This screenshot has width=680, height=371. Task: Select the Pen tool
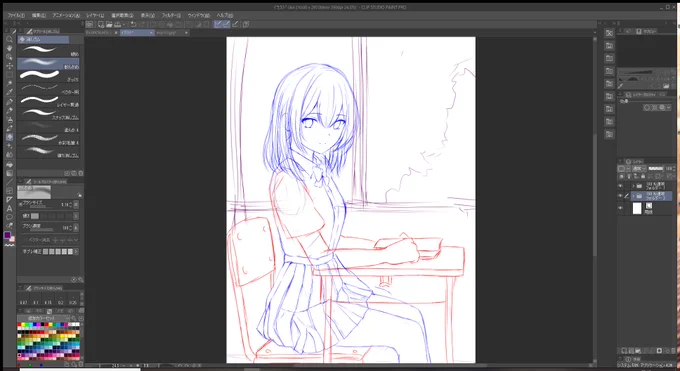point(9,102)
